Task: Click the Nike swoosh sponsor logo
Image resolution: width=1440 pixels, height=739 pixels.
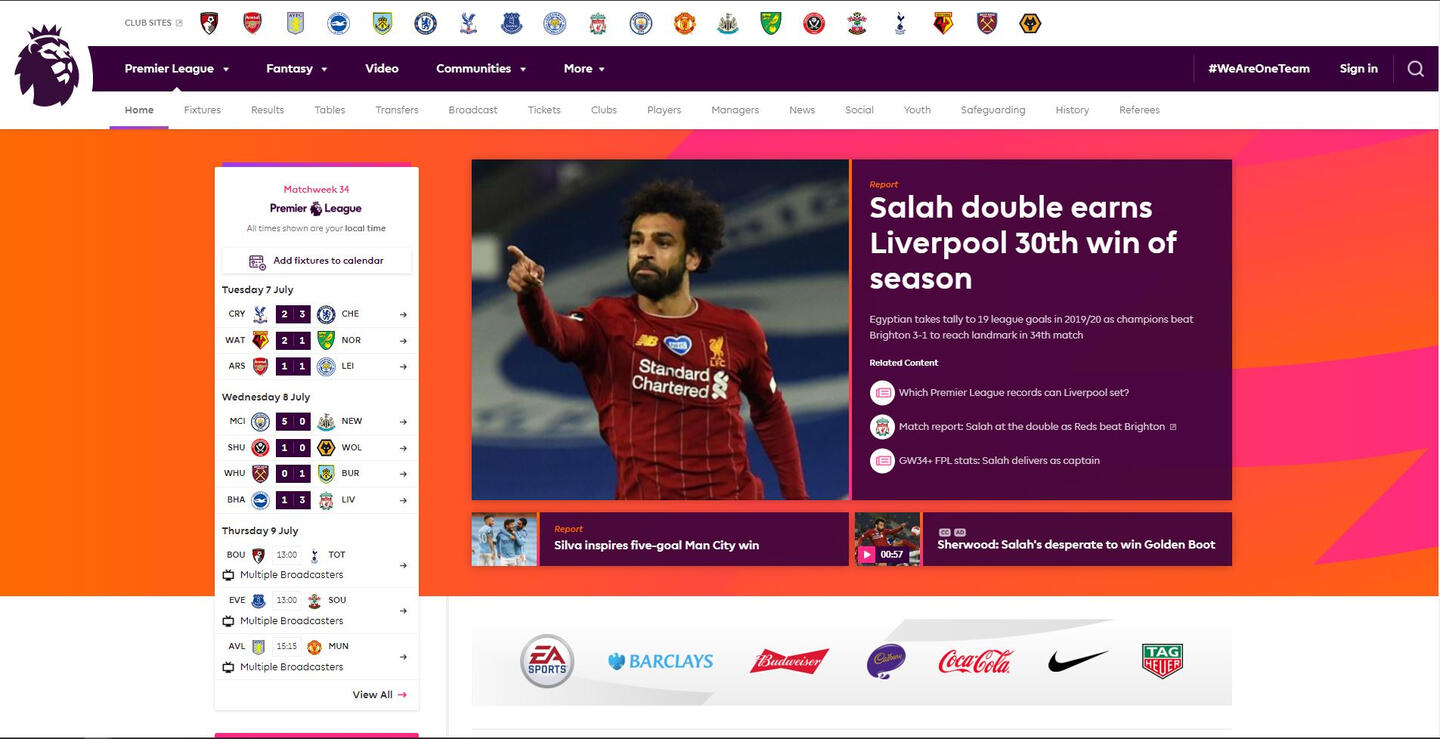Action: click(1078, 661)
